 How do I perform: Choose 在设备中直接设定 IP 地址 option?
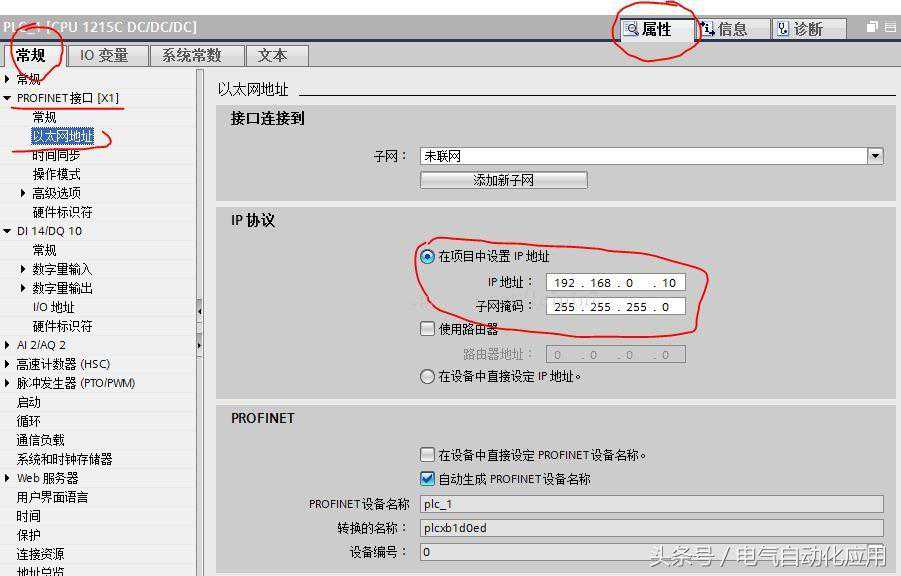click(x=428, y=377)
